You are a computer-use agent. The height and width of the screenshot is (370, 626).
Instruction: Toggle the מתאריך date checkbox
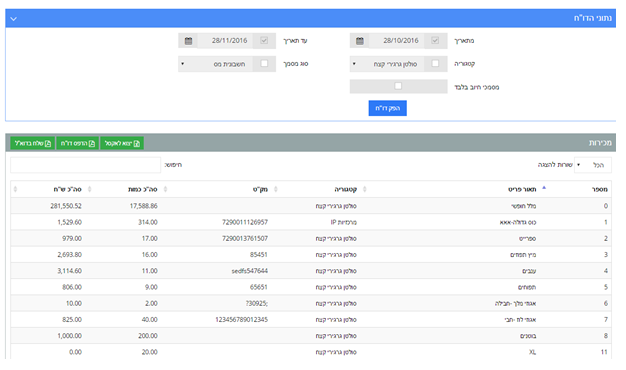point(435,40)
